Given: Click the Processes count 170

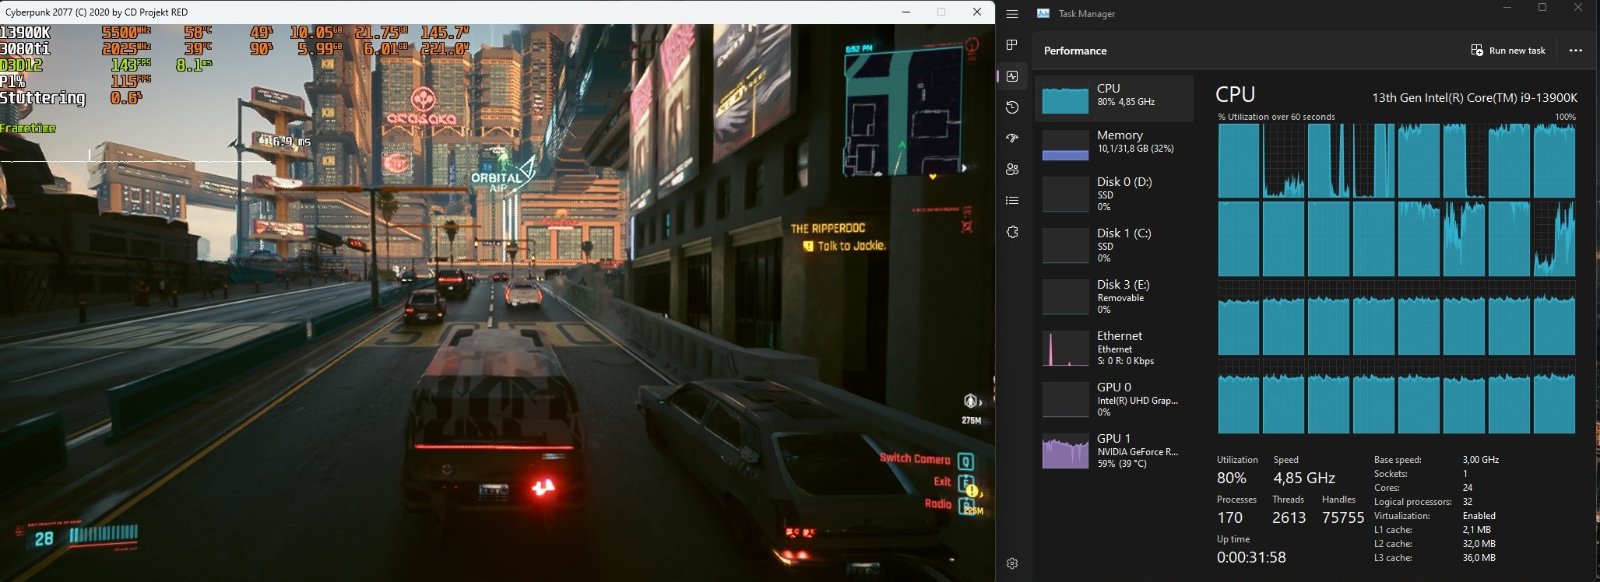Looking at the screenshot, I should [x=1230, y=518].
